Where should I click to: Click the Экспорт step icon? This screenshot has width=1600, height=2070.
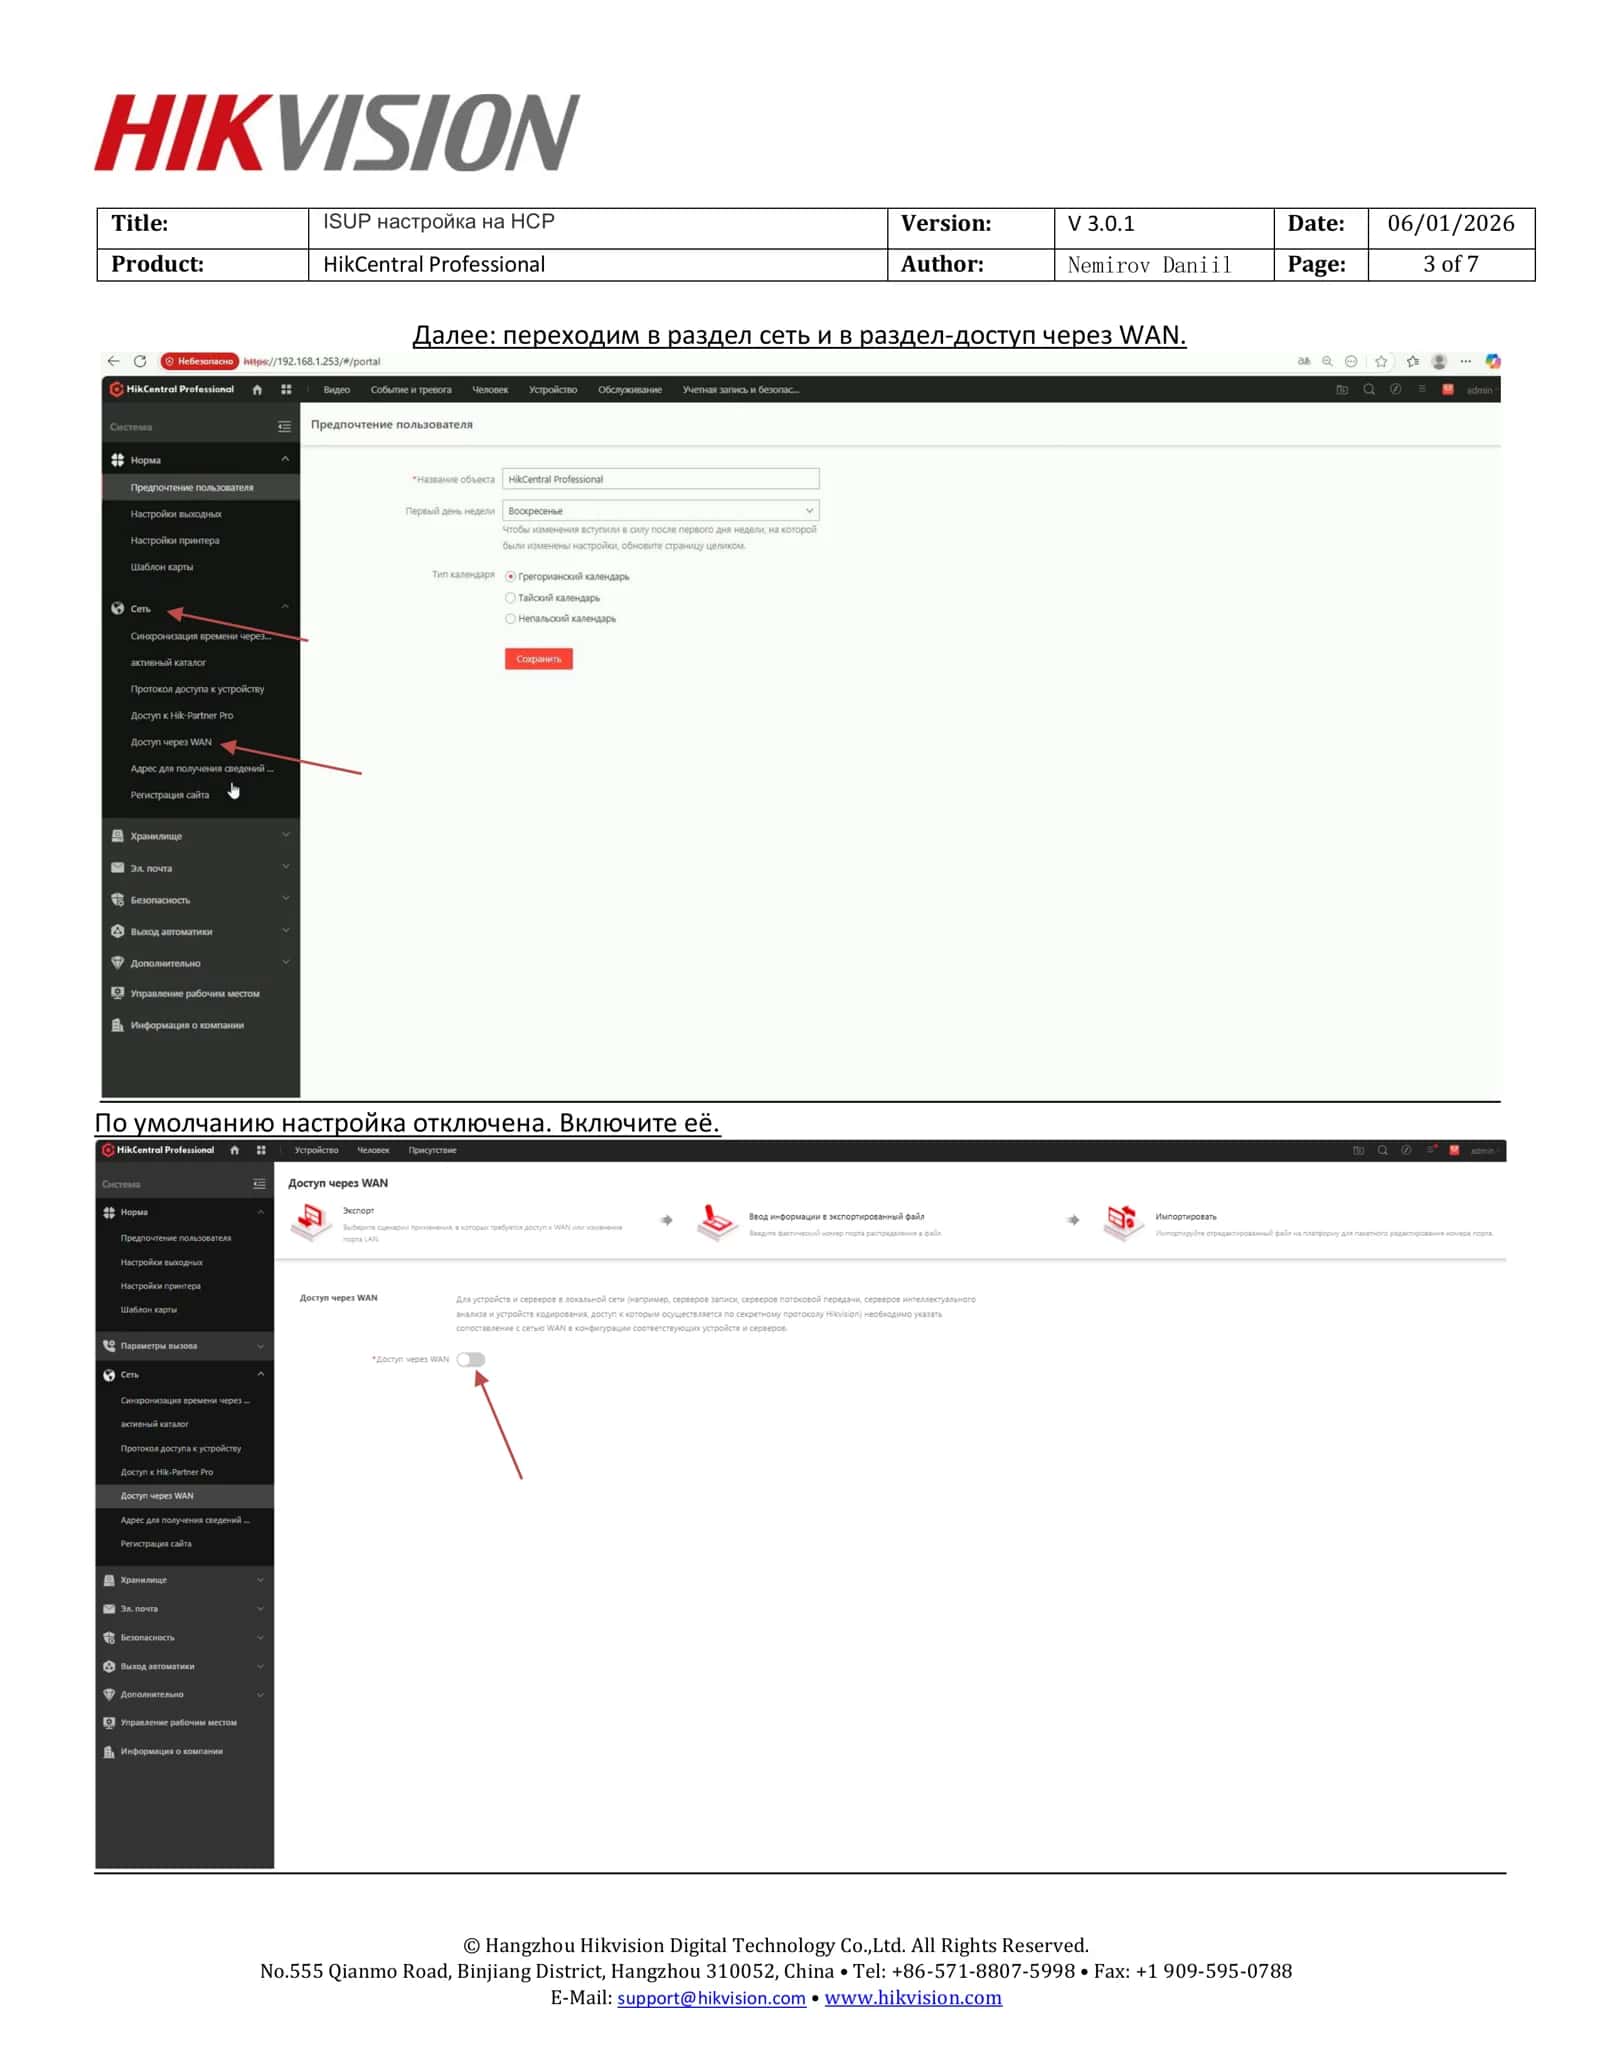pyautogui.click(x=311, y=1221)
